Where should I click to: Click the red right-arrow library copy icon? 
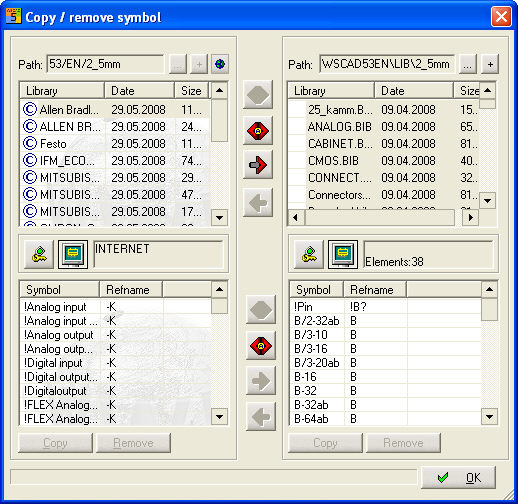(x=258, y=164)
